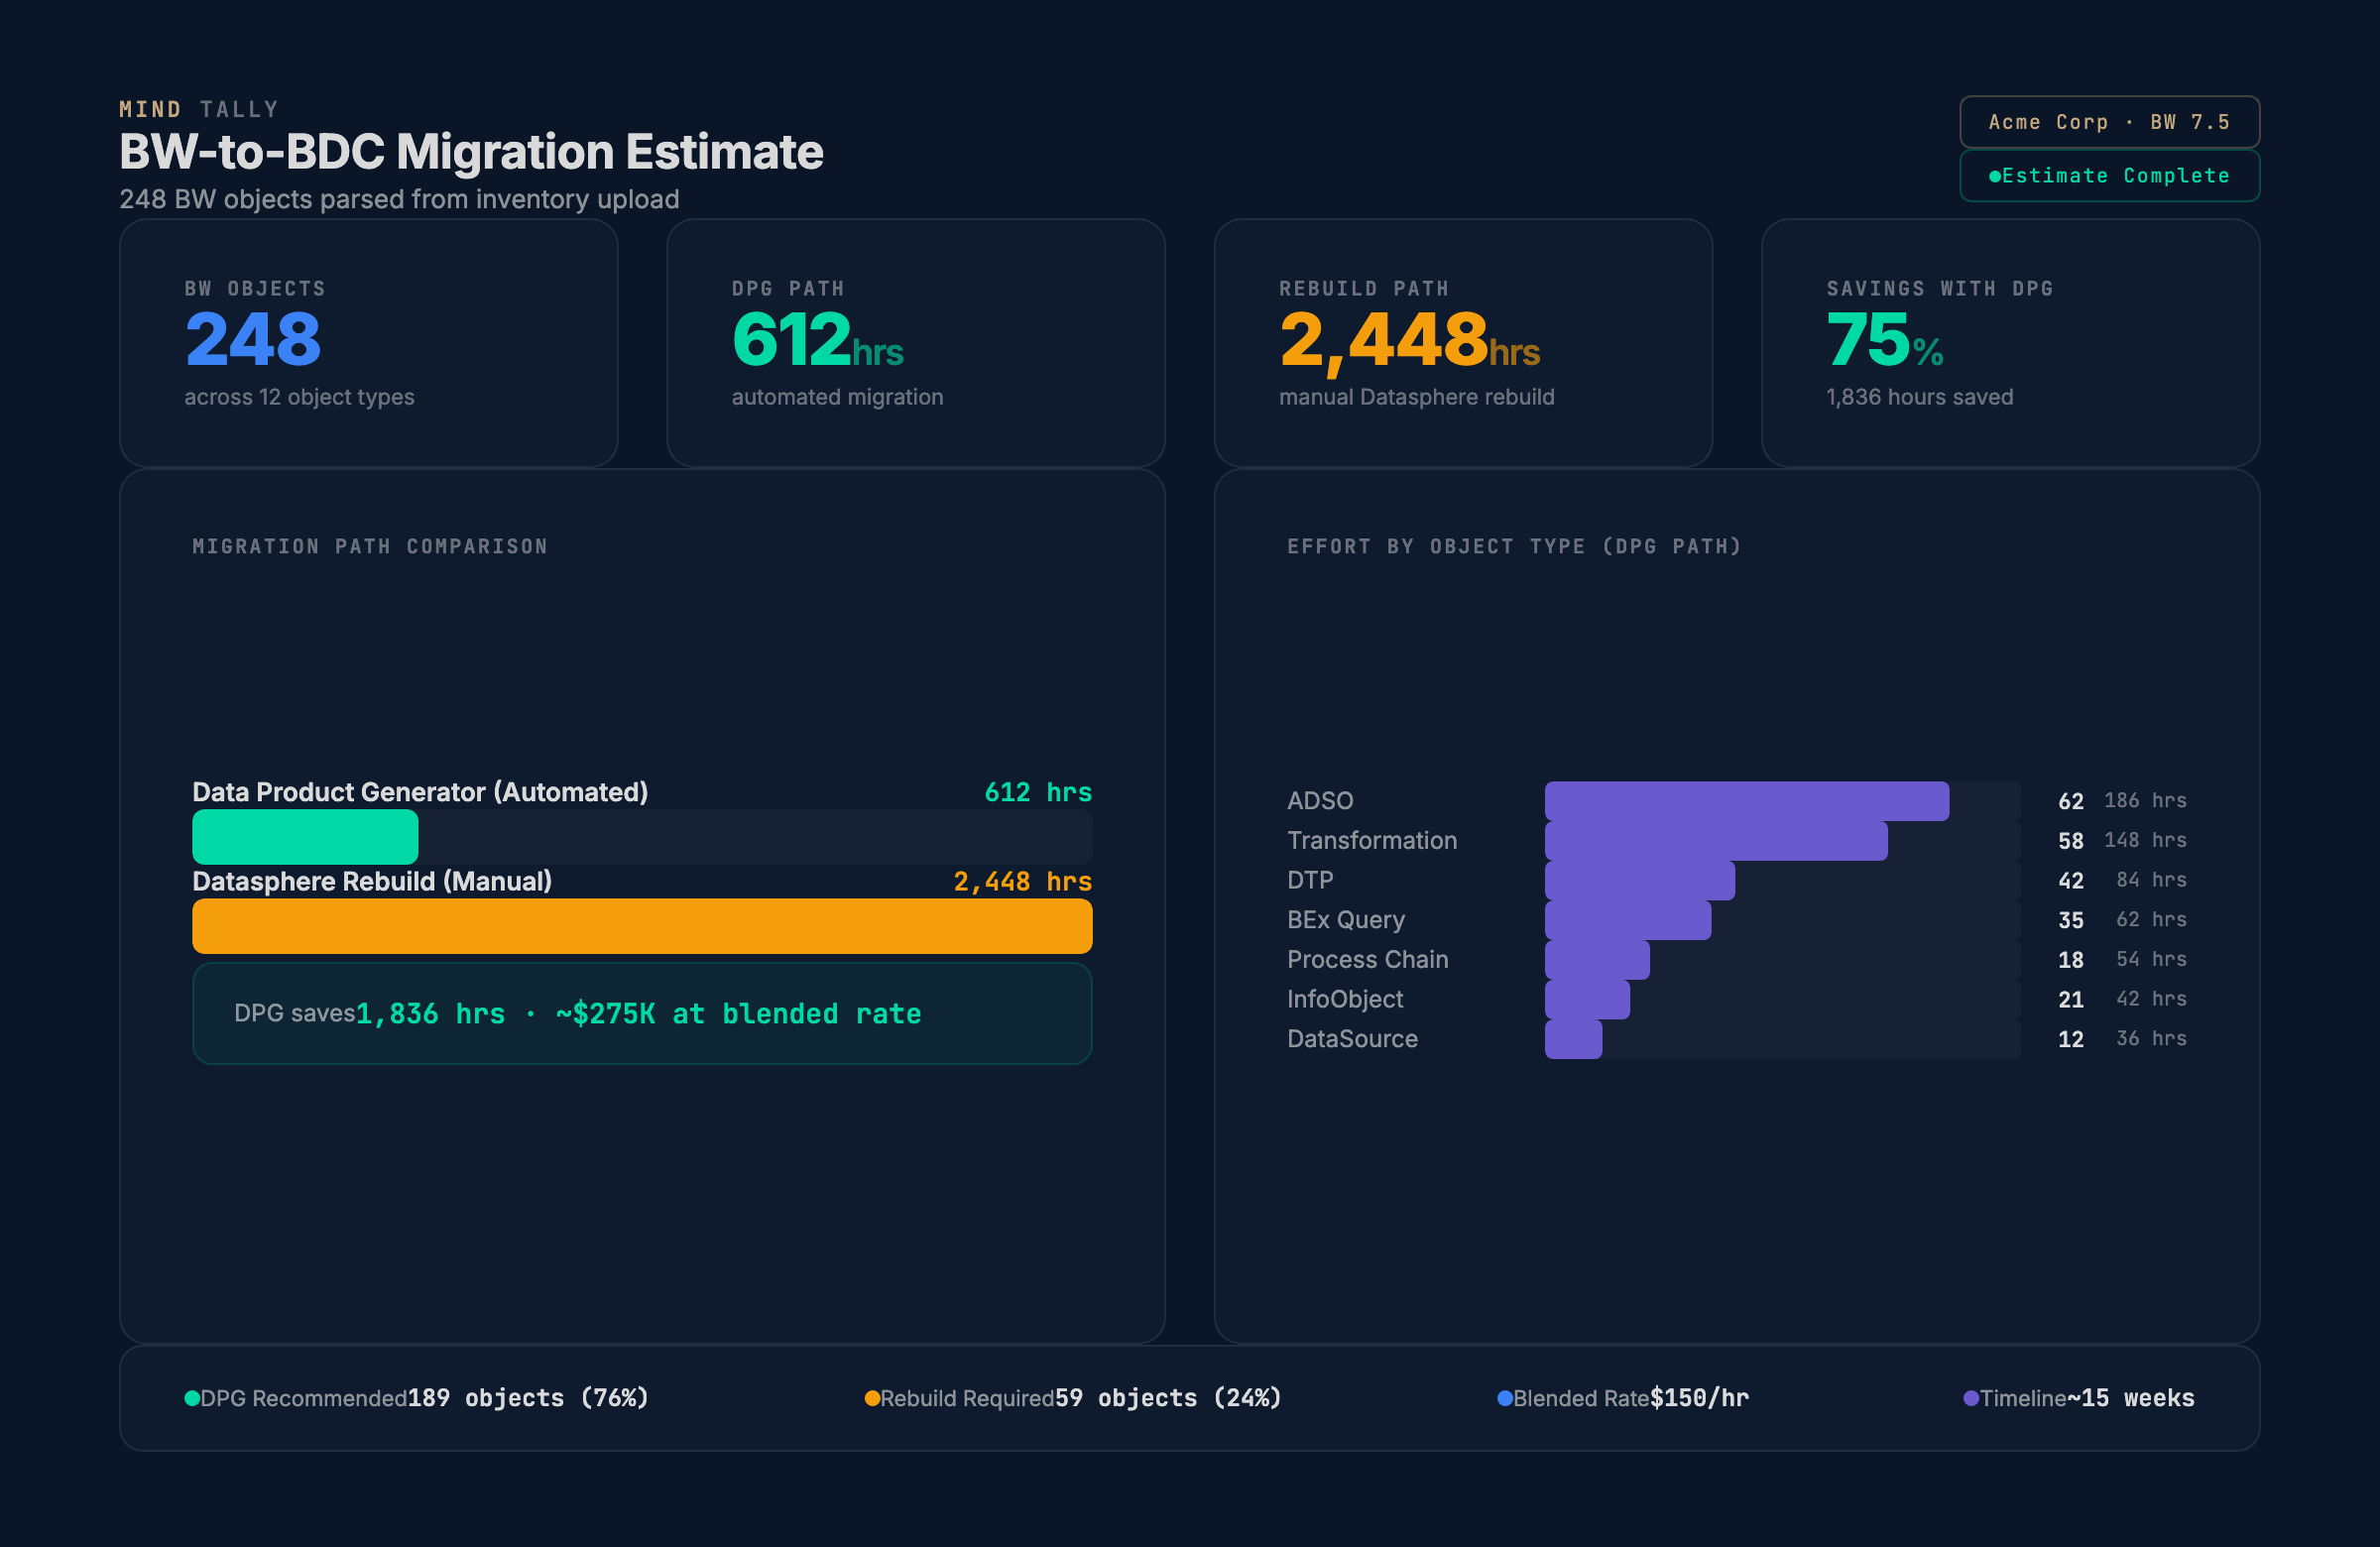This screenshot has height=1547, width=2380.
Task: Select the Transformation row label
Action: [1372, 840]
